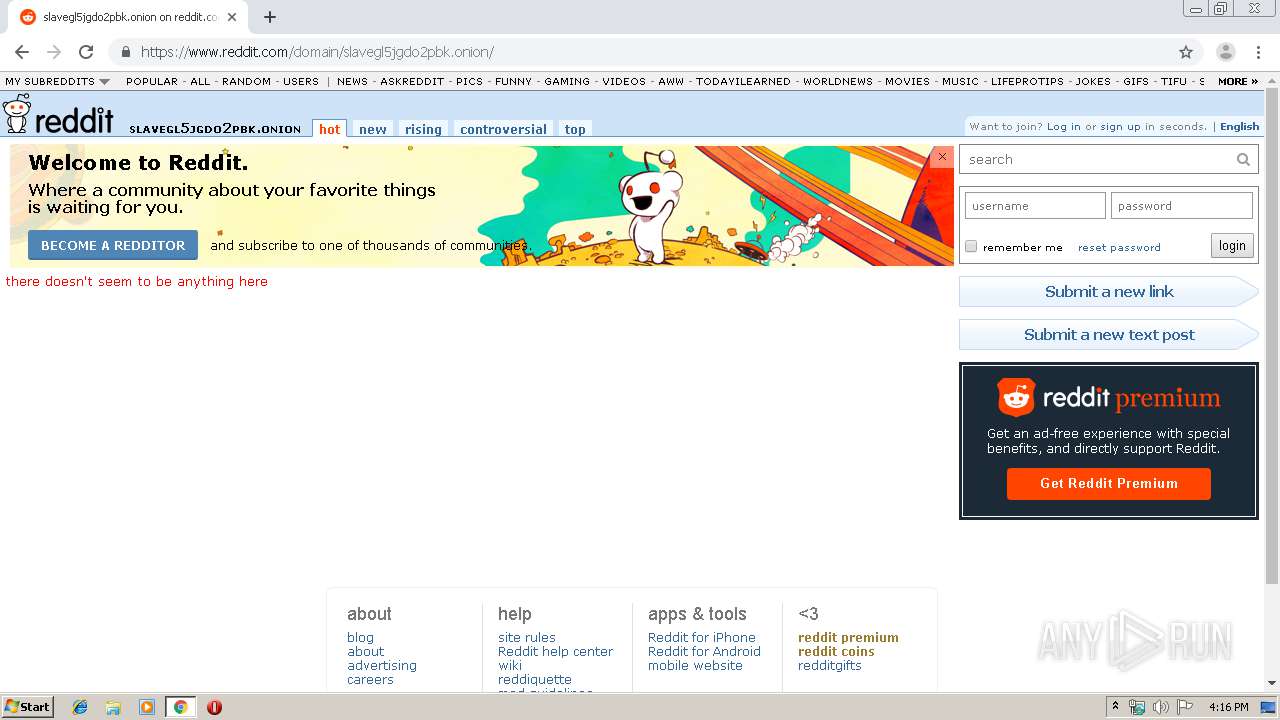Screen dimensions: 1280x720
Task: Click the BECOME A REDDITOR button
Action: [x=113, y=245]
